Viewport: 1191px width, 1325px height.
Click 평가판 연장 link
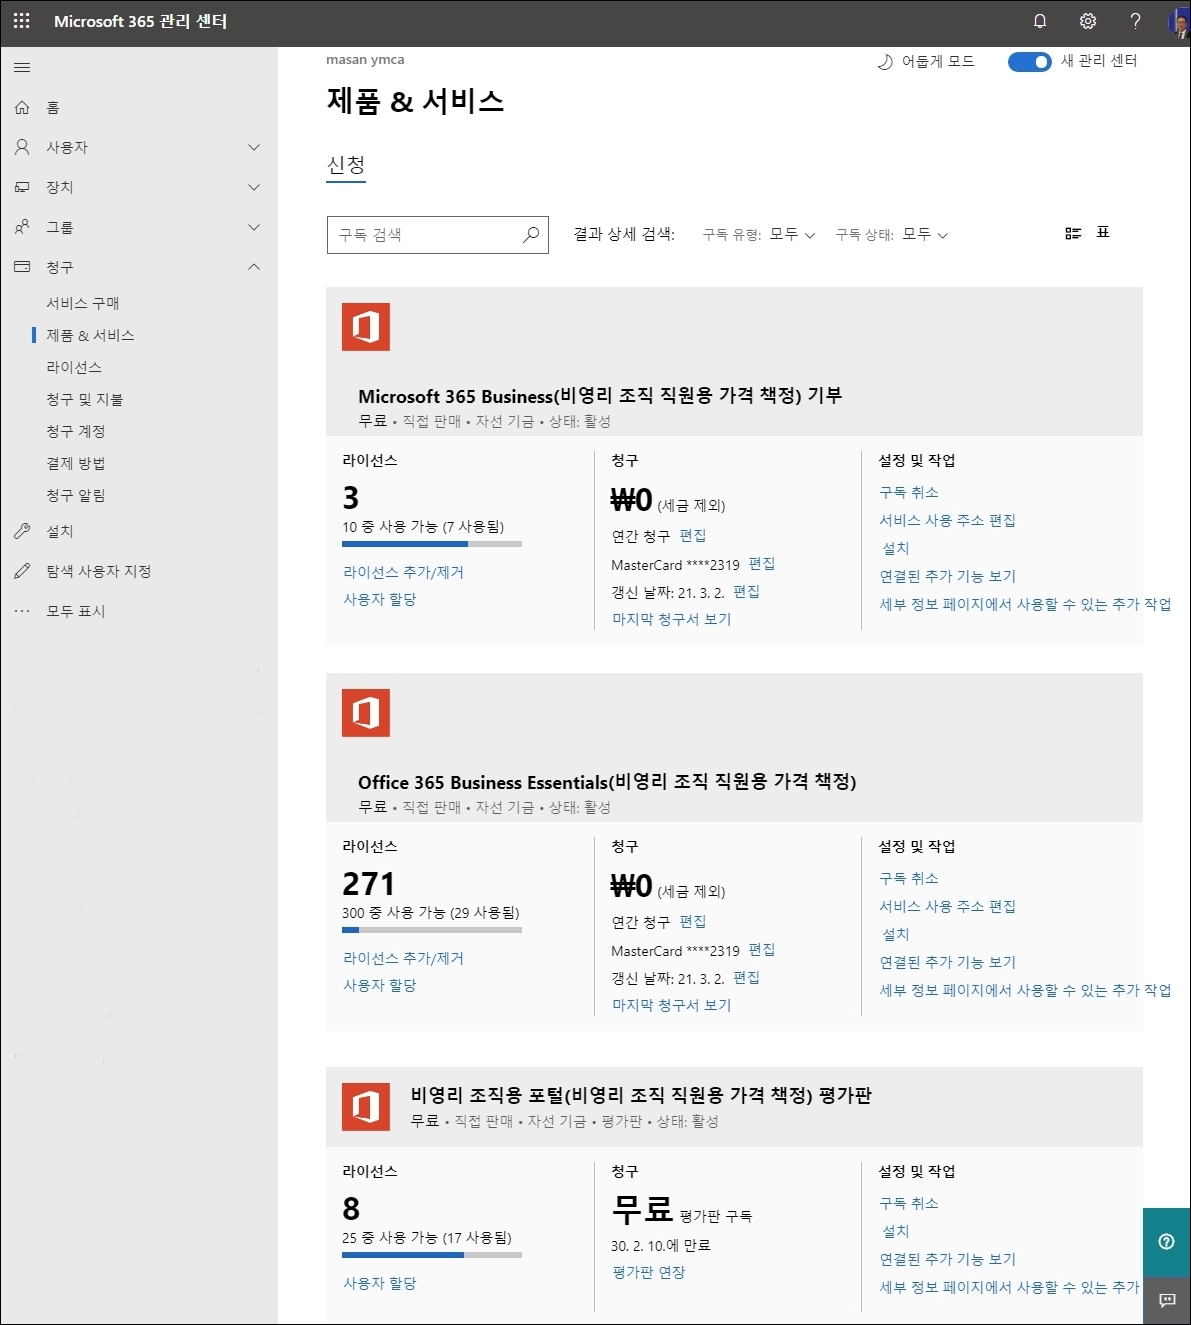tap(649, 1272)
